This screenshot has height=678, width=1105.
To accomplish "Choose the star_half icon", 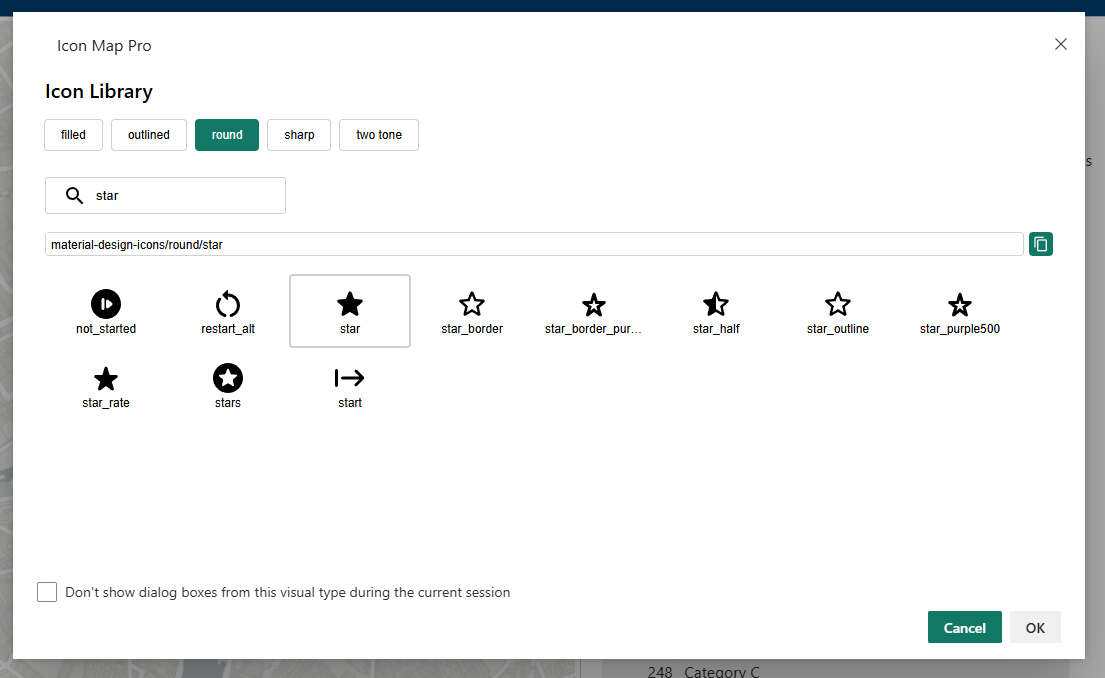I will [715, 310].
